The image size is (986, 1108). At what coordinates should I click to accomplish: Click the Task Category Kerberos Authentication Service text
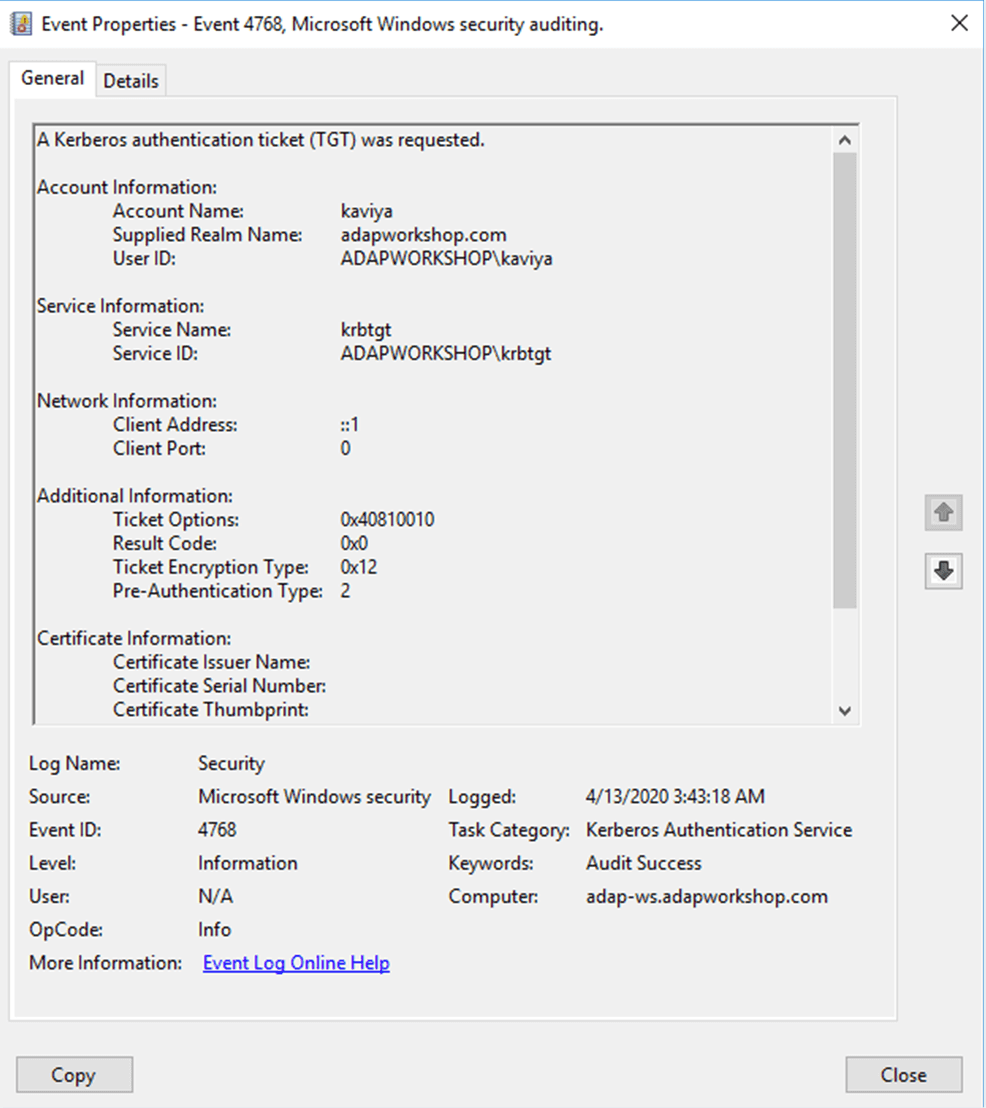click(x=719, y=829)
